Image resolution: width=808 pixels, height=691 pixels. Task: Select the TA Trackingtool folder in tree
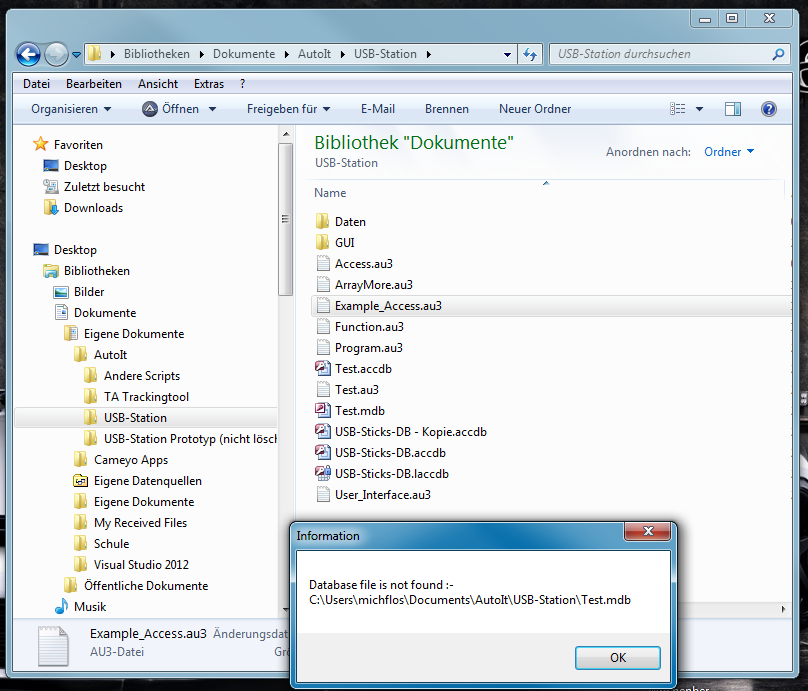[x=146, y=397]
